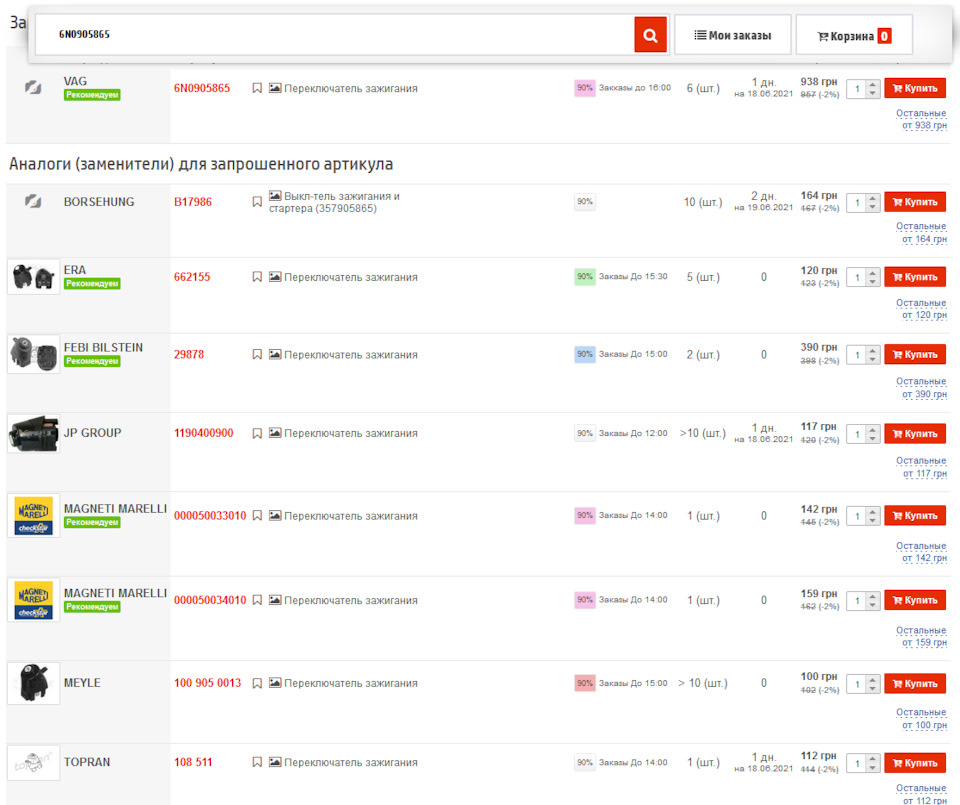Increase quantity for FEBI BILSTEIN 29878
This screenshot has width=960, height=805.
873,351
